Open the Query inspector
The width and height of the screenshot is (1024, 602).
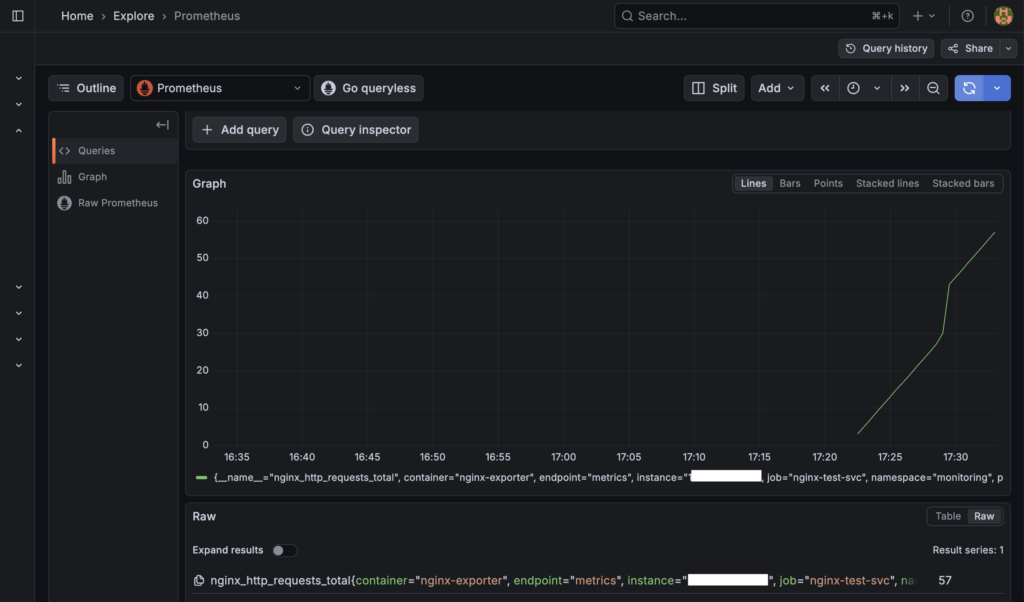click(x=355, y=130)
